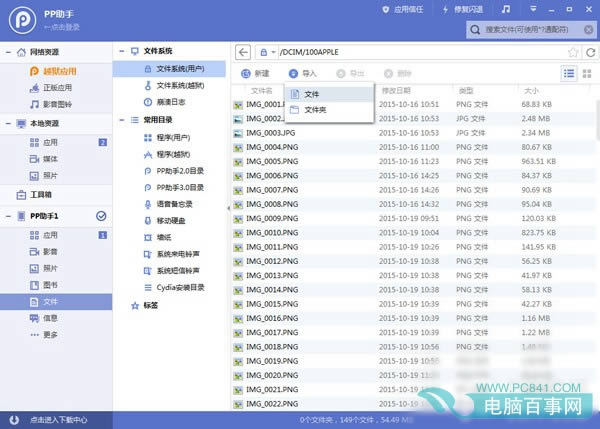This screenshot has width=600, height=429.
Task: Select the 标签 star item
Action: click(144, 305)
